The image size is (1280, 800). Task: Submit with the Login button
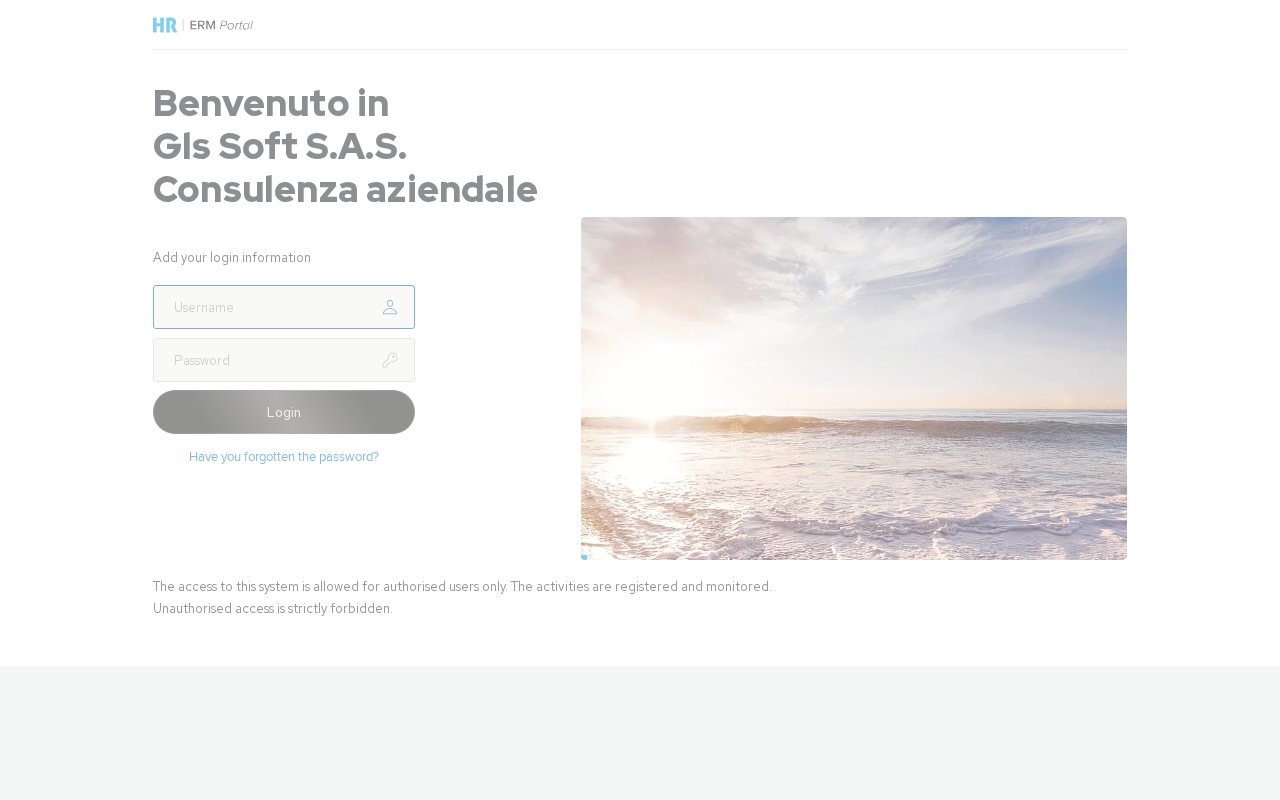[284, 412]
